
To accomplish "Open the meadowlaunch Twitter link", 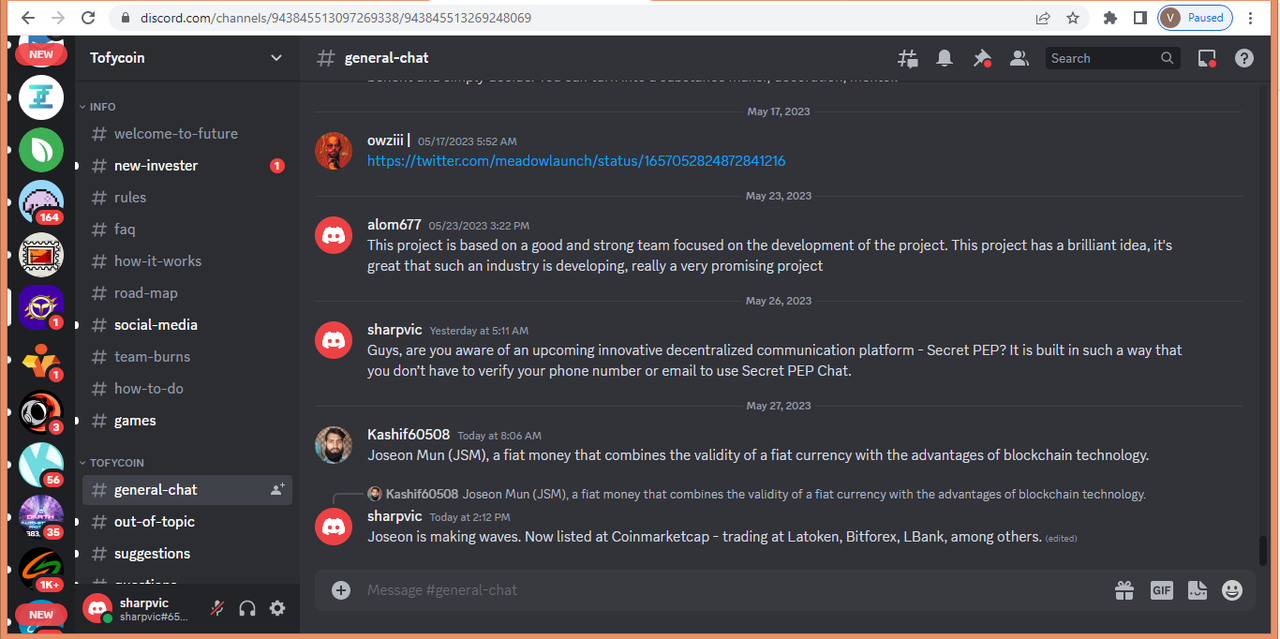I will pyautogui.click(x=576, y=161).
